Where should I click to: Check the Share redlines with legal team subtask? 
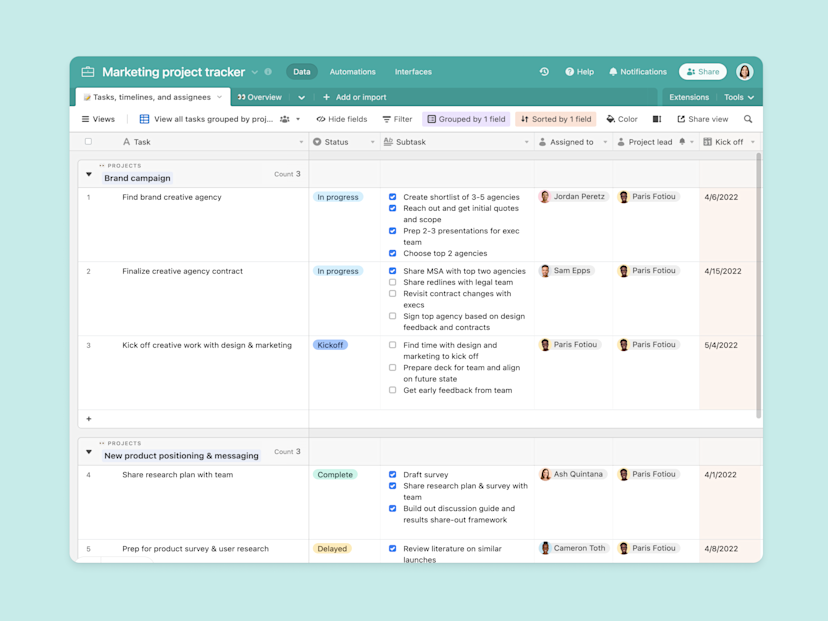pos(392,282)
